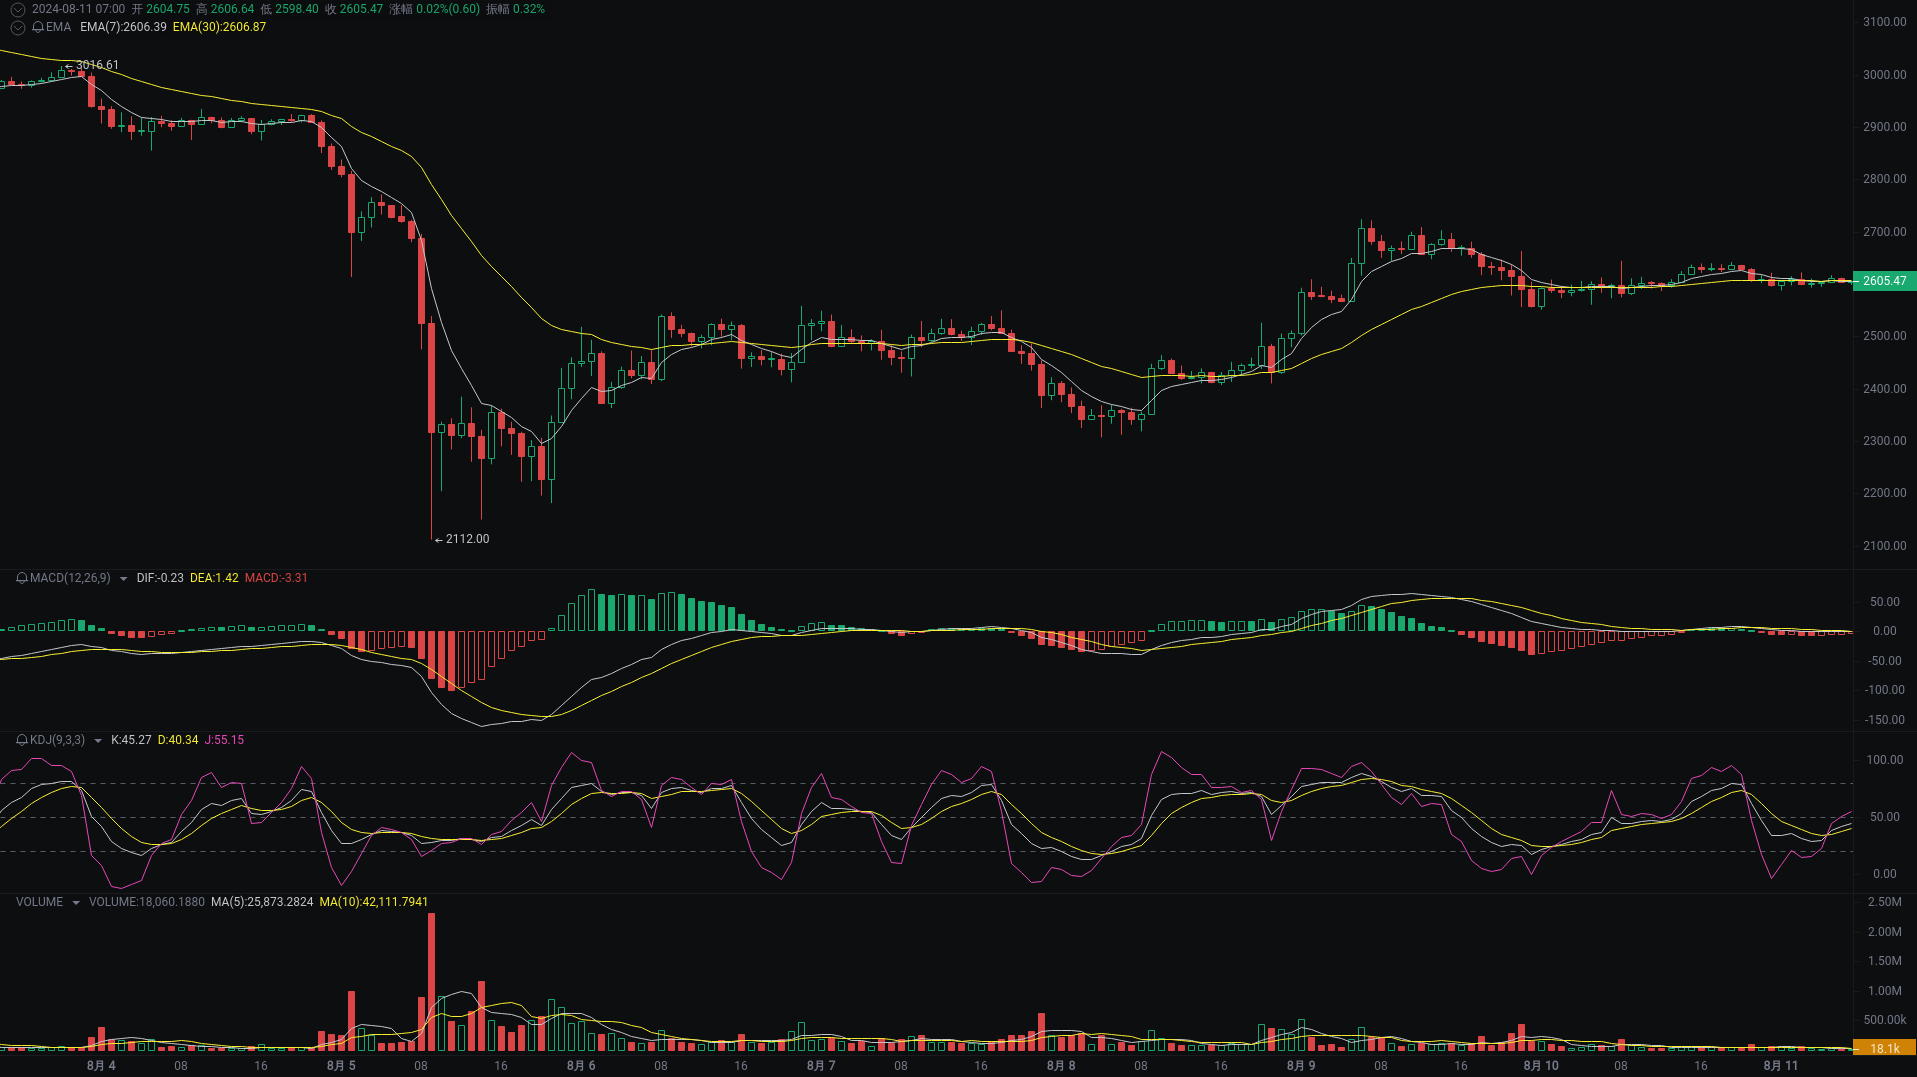Viewport: 1917px width, 1077px height.
Task: Click the 3000.00 price axis label
Action: pos(1884,75)
